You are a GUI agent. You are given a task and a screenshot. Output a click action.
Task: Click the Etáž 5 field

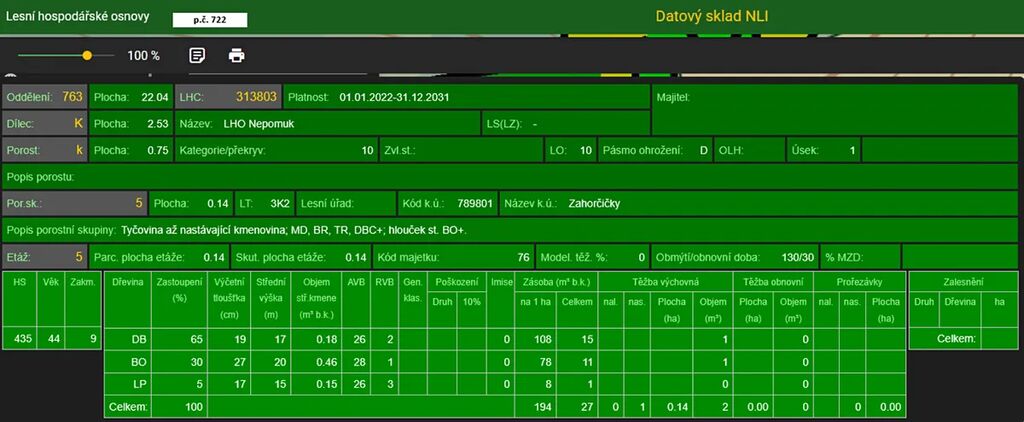pyautogui.click(x=45, y=257)
